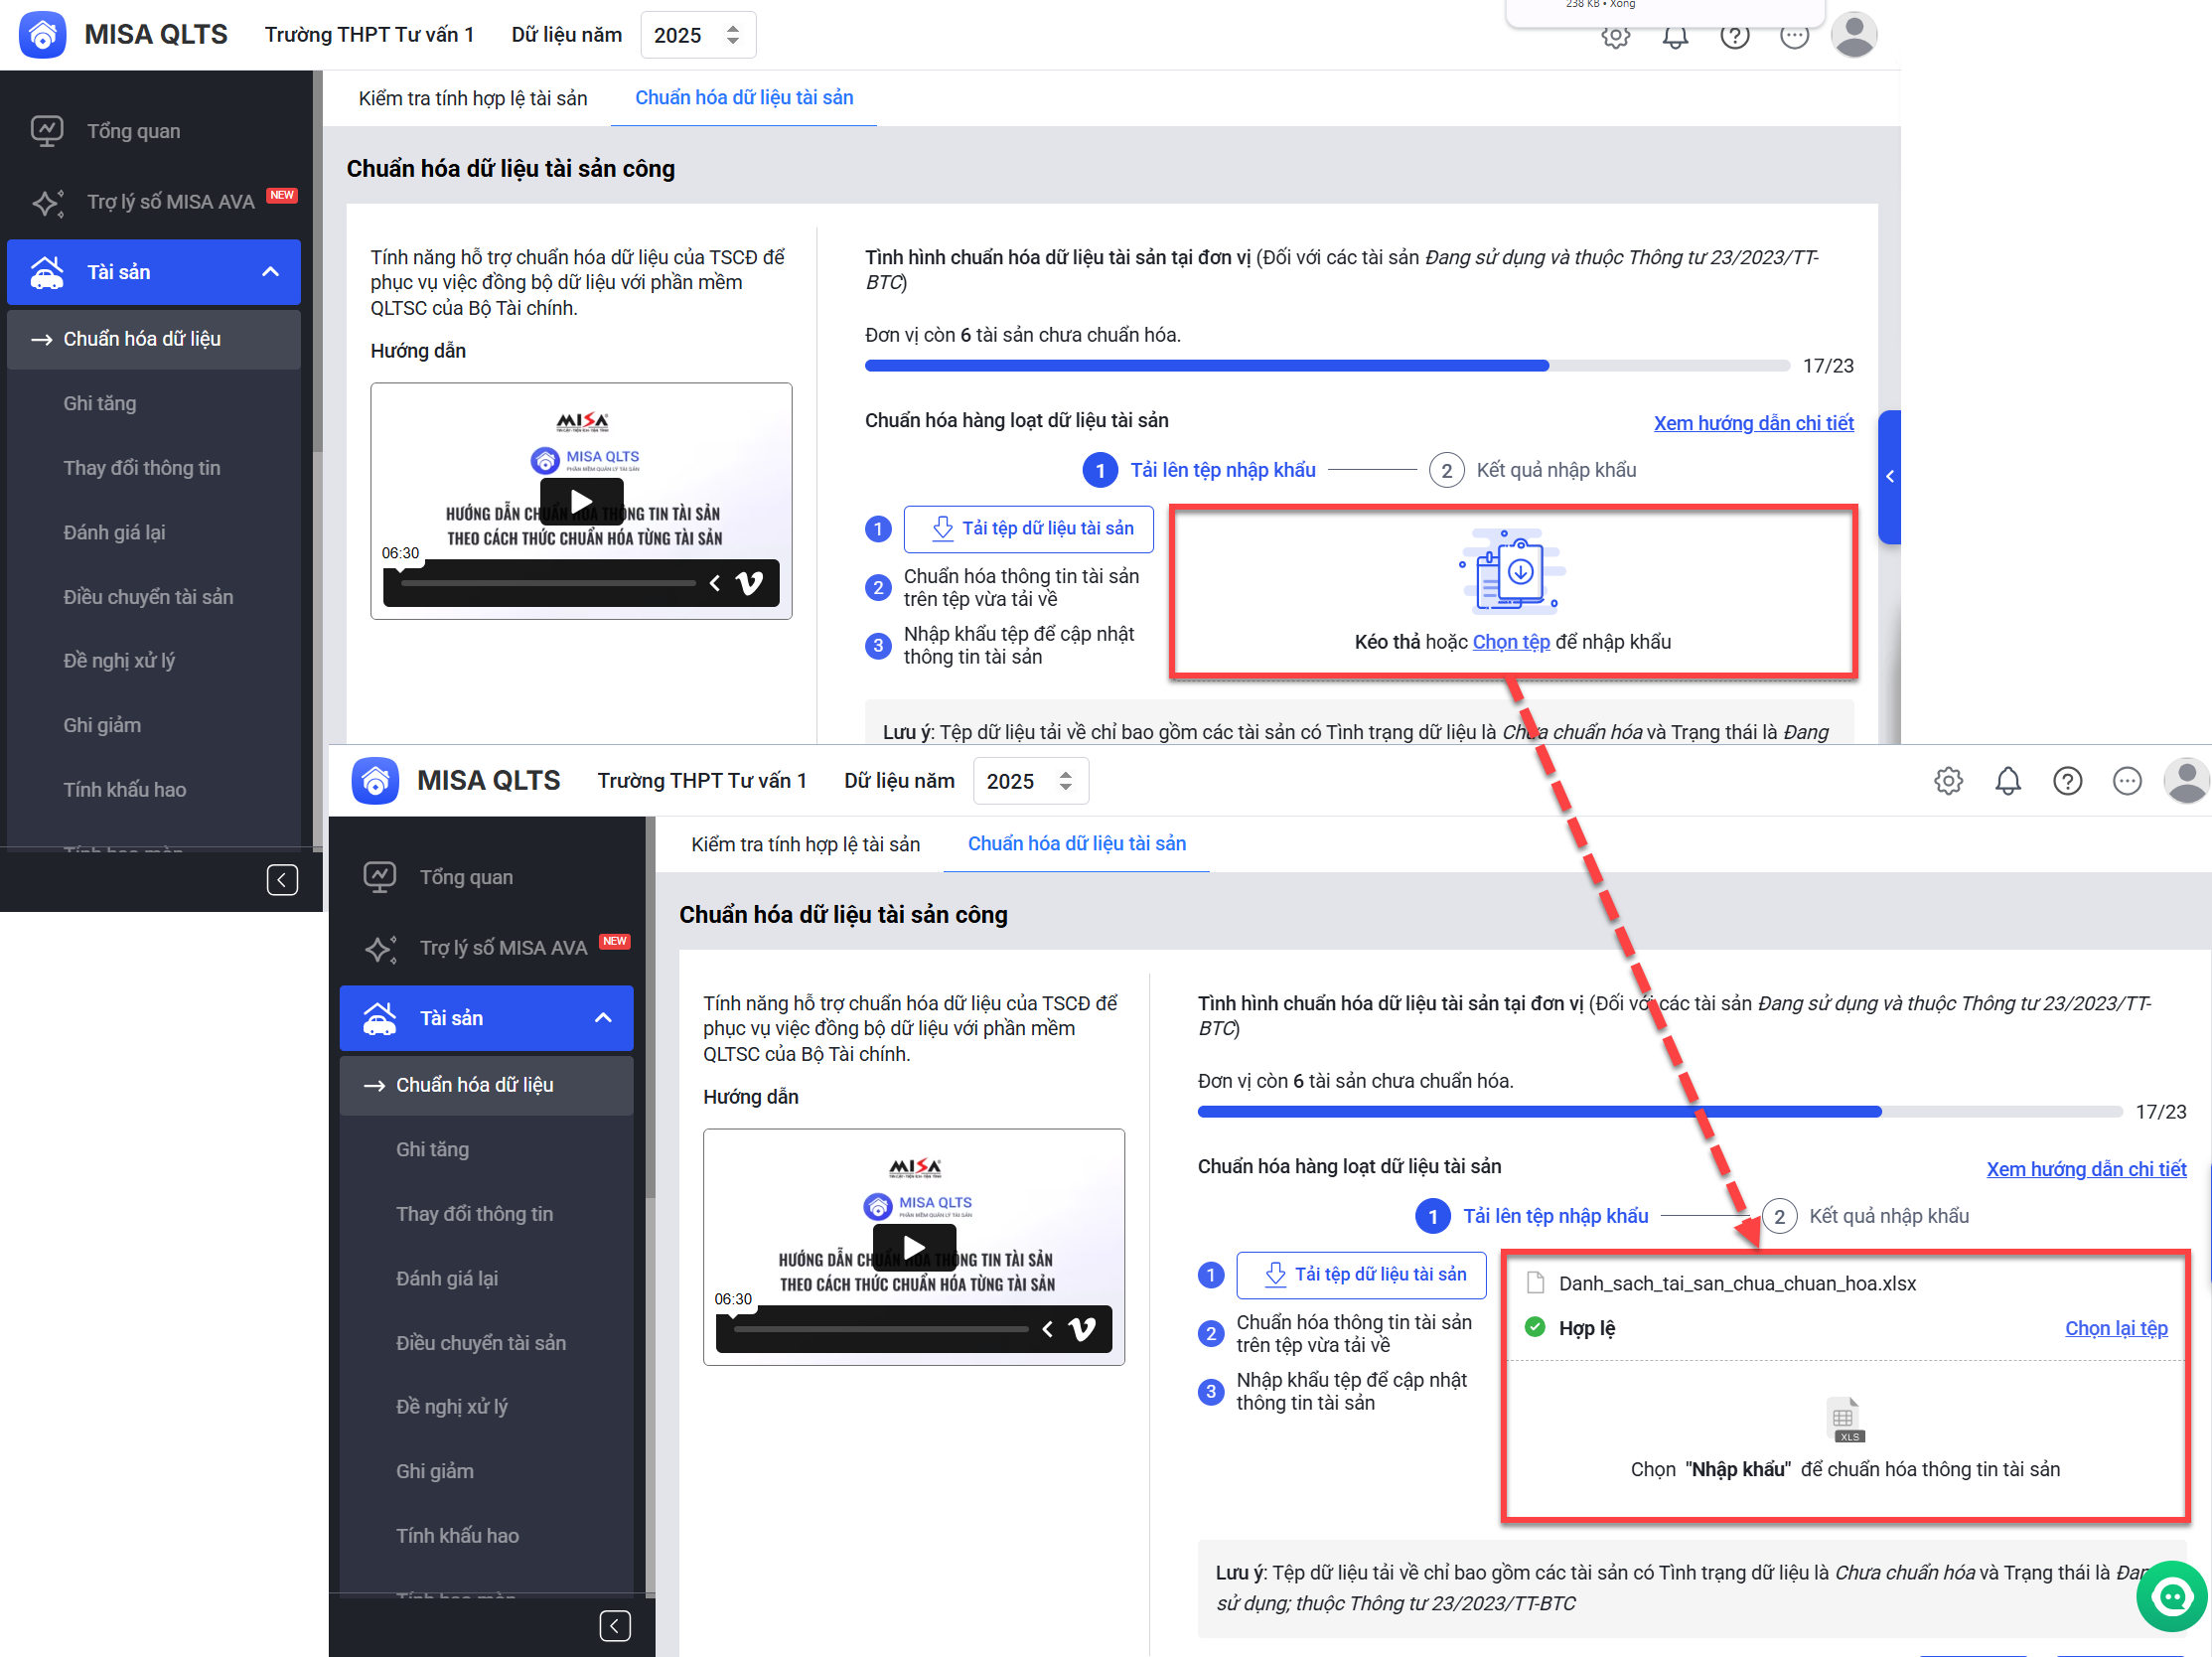2212x1657 pixels.
Task: Collapse the Tài sản menu in upper sidebar
Action: (x=270, y=272)
